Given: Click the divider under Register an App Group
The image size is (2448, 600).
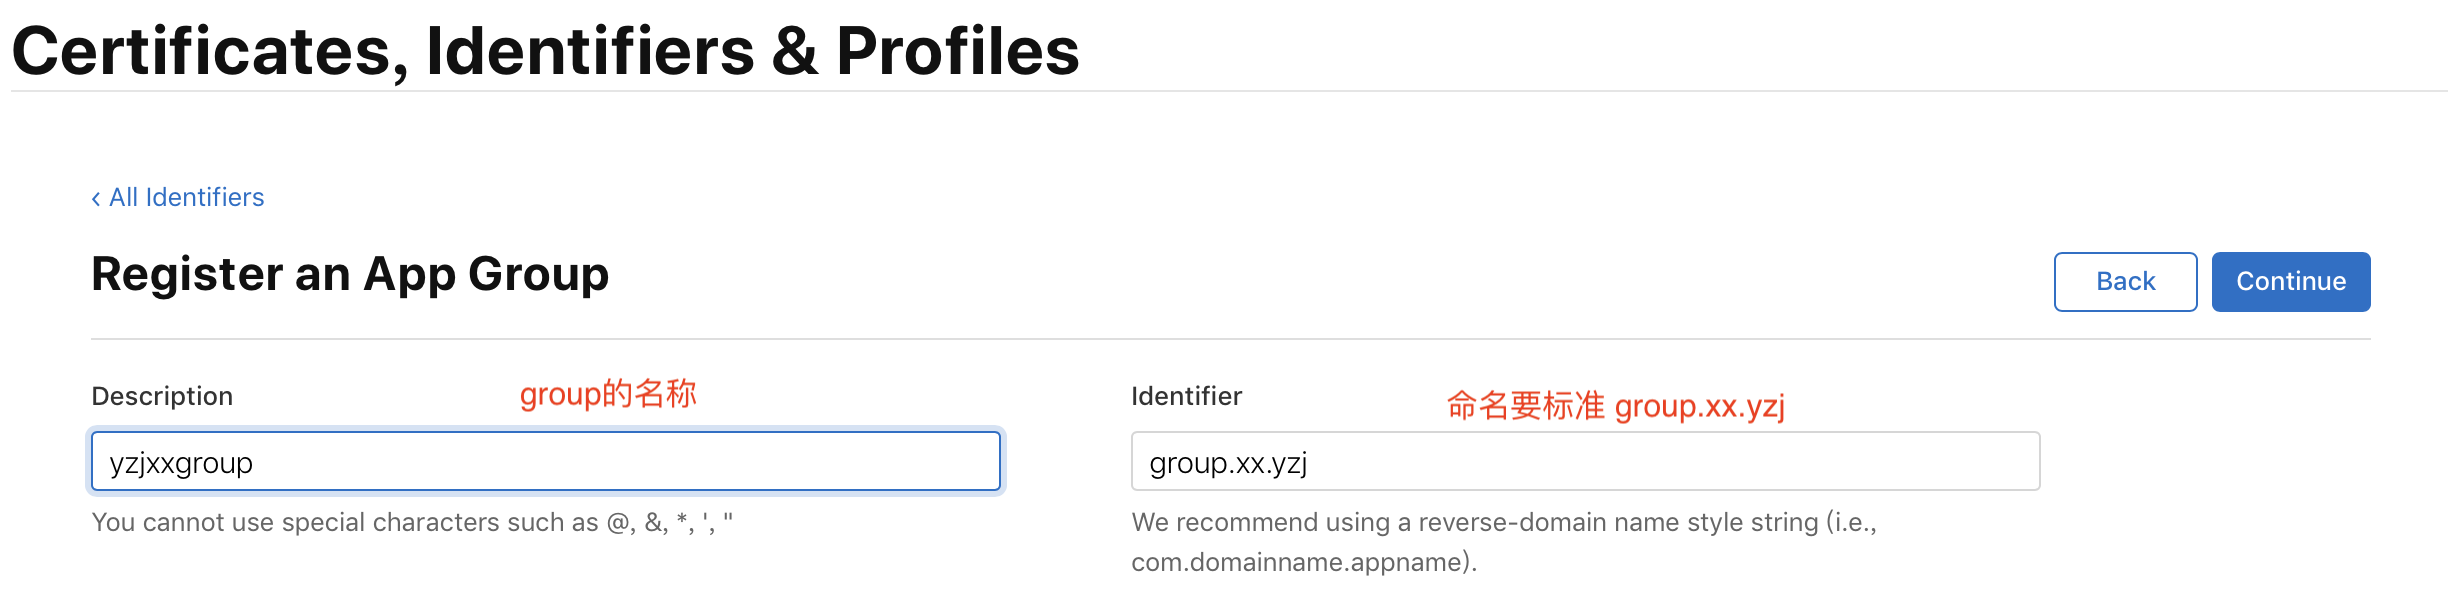Looking at the screenshot, I should click(x=1230, y=339).
